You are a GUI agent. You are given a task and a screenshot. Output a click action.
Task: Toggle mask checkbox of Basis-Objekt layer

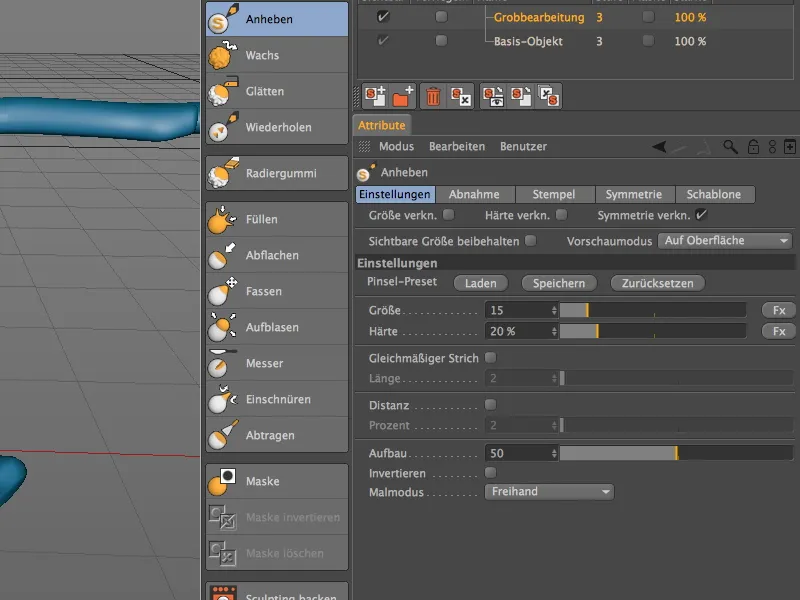tap(648, 40)
